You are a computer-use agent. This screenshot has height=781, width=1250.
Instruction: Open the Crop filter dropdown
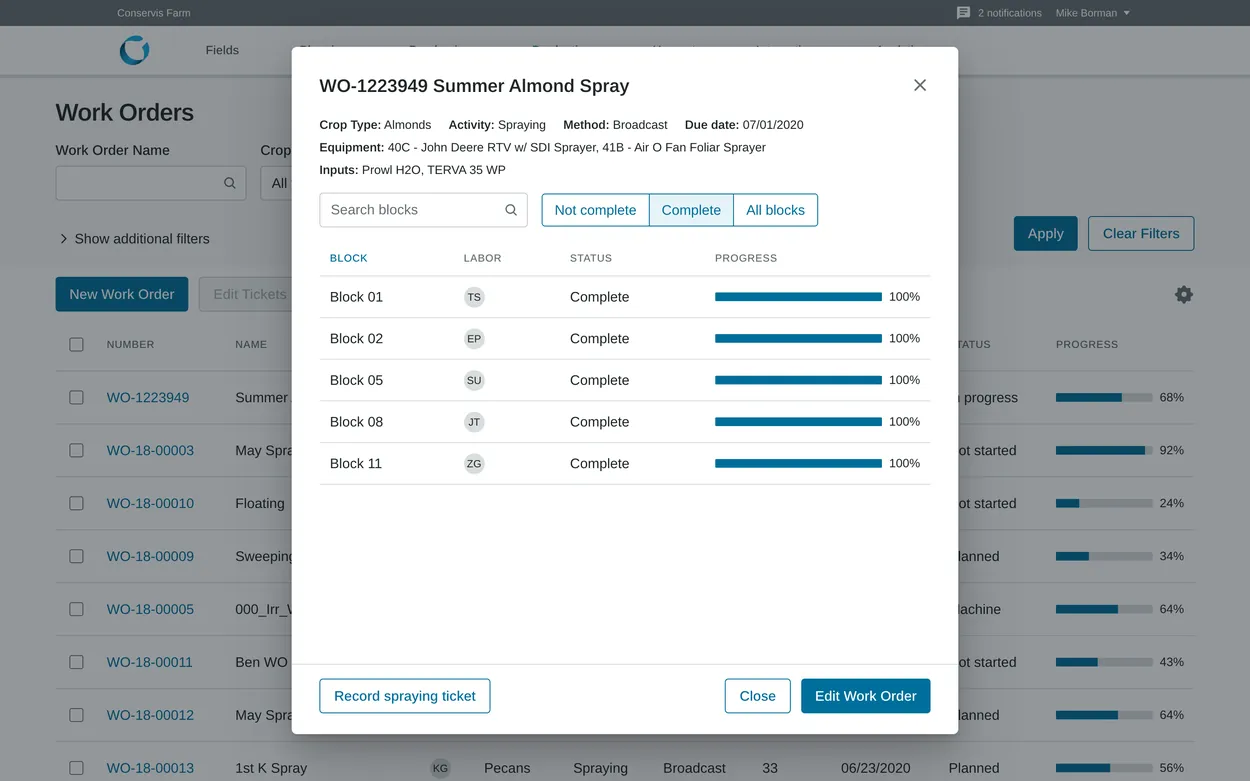[x=276, y=183]
